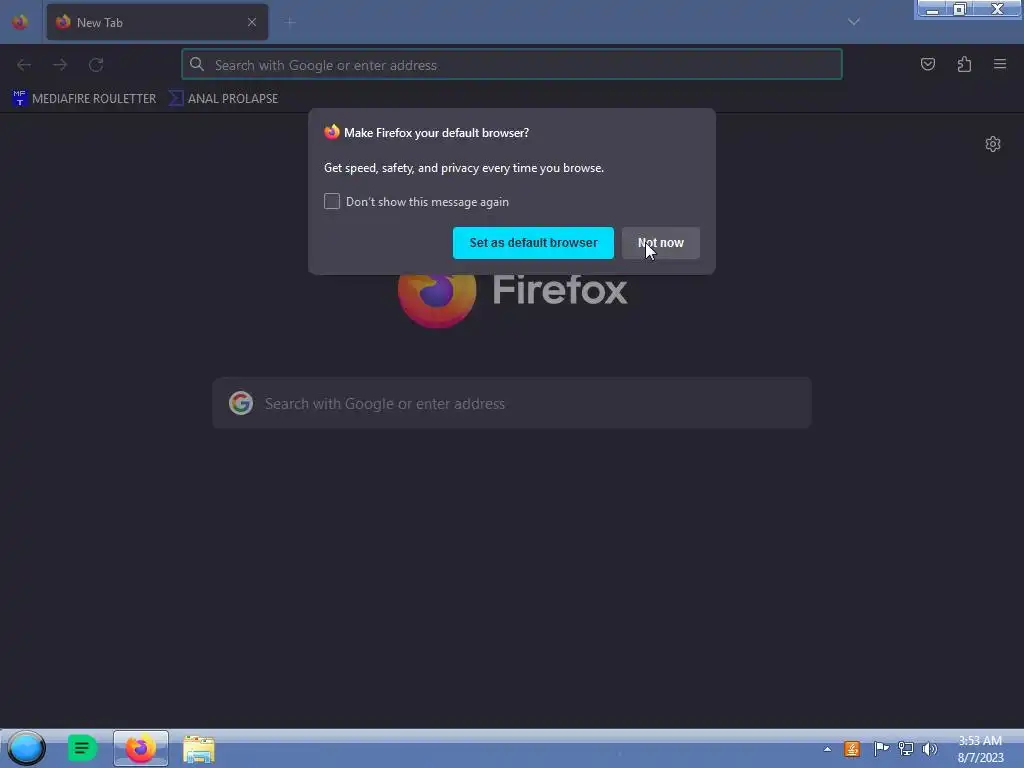The height and width of the screenshot is (768, 1024).
Task: Open the Extensions puzzle icon
Action: click(964, 64)
